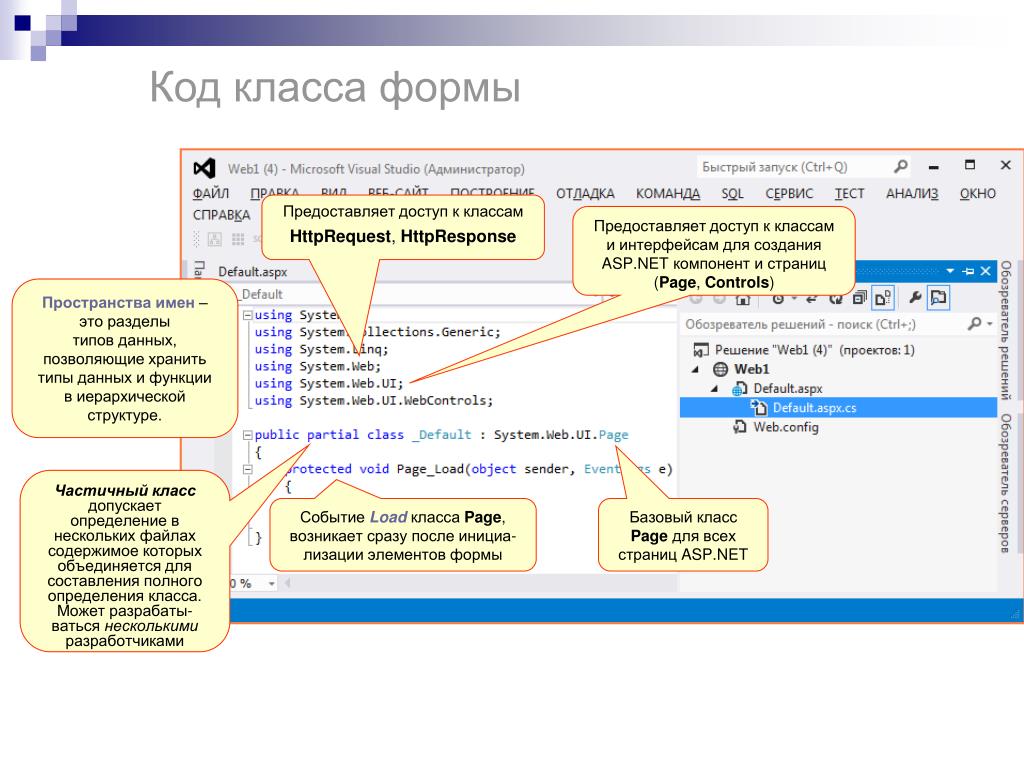Viewport: 1024px width, 768px height.
Task: Select Web.config in Solution Explorer
Action: [x=786, y=427]
